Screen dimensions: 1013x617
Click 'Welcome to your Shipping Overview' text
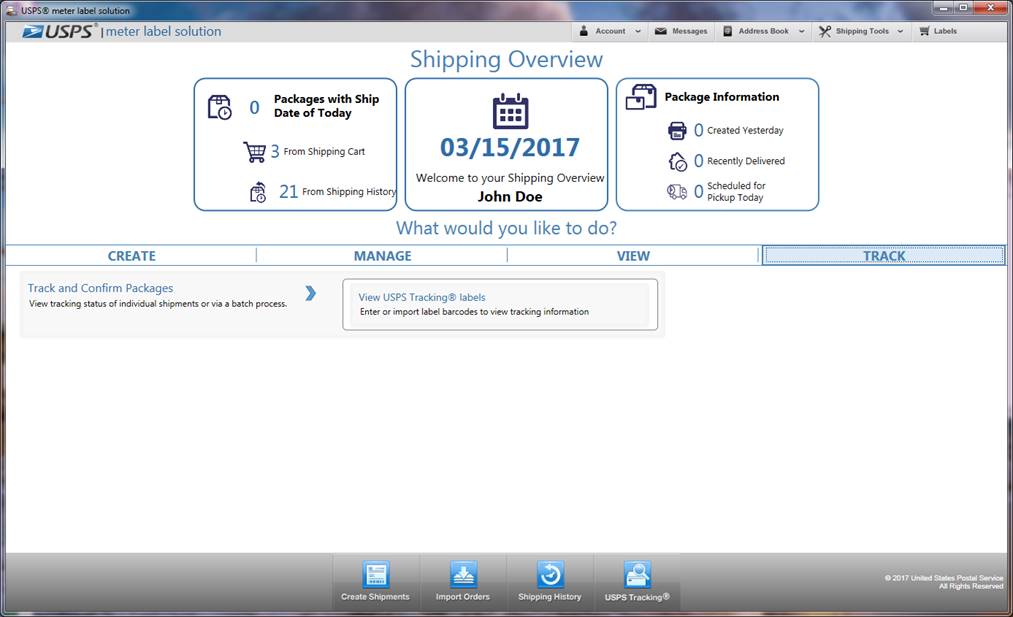pyautogui.click(x=510, y=178)
